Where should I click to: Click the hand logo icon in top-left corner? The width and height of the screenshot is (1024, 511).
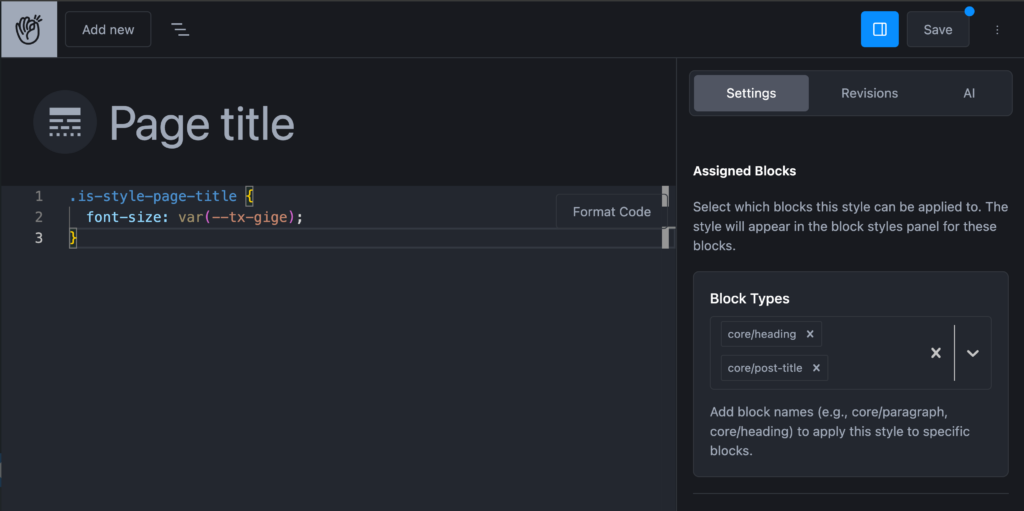tap(29, 29)
